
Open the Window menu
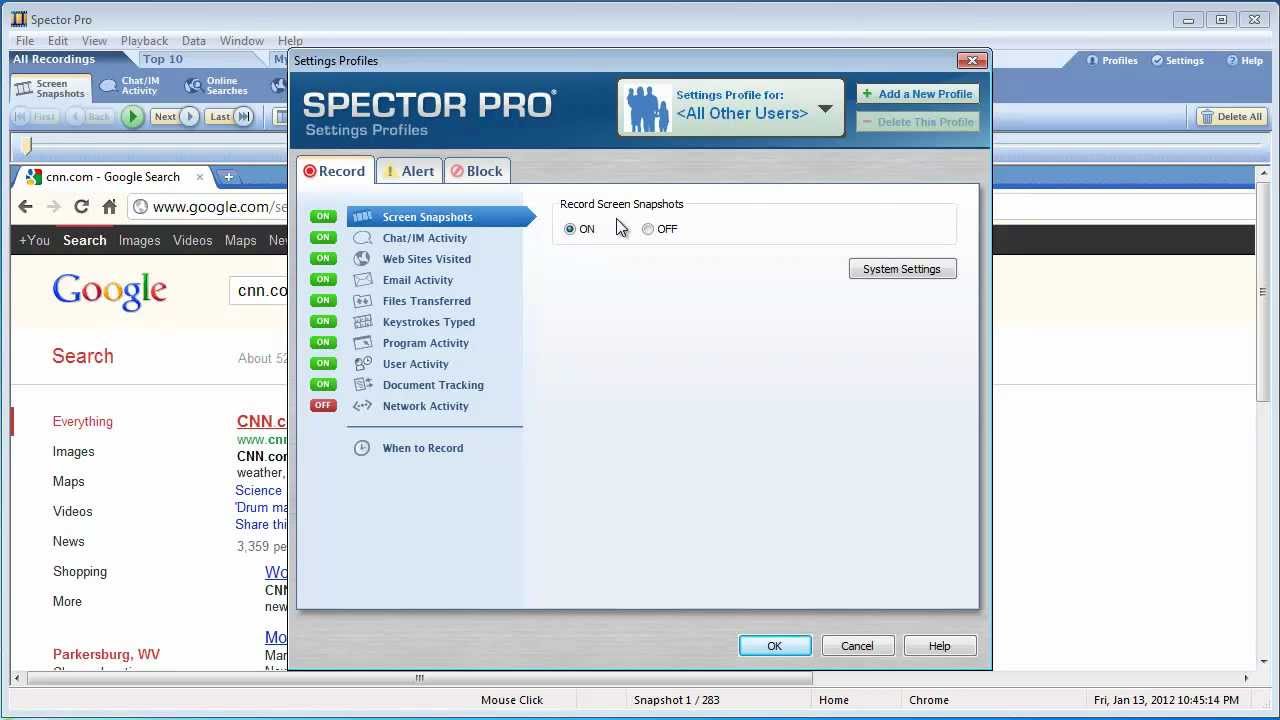tap(242, 41)
